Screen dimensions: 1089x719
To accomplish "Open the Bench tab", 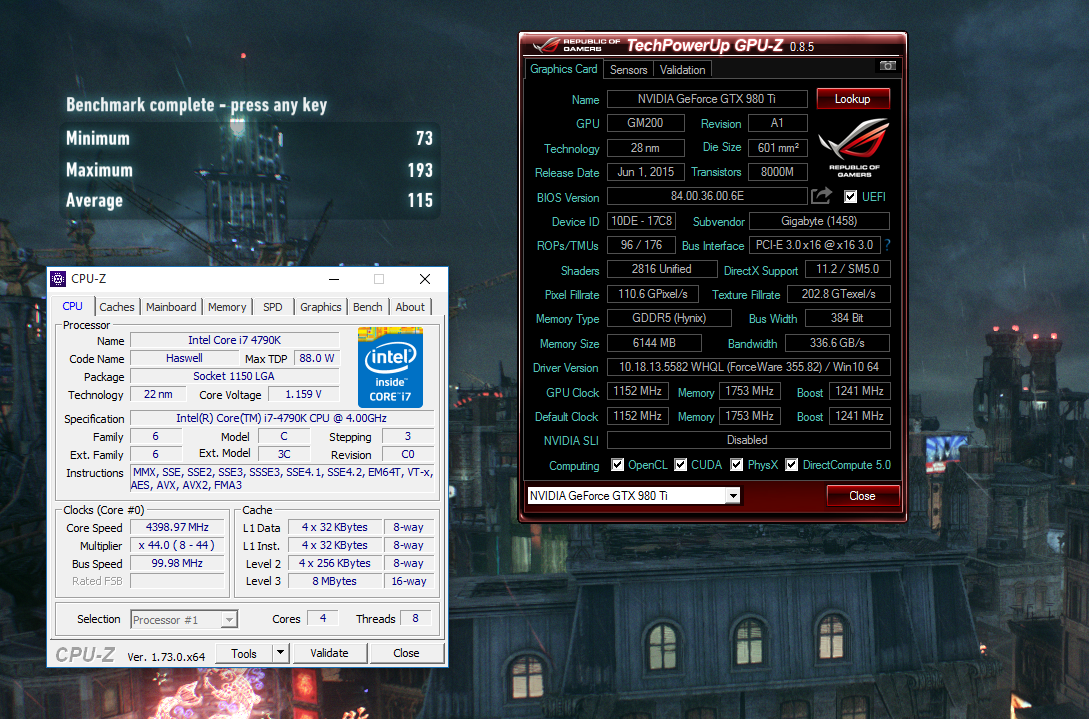I will 367,307.
